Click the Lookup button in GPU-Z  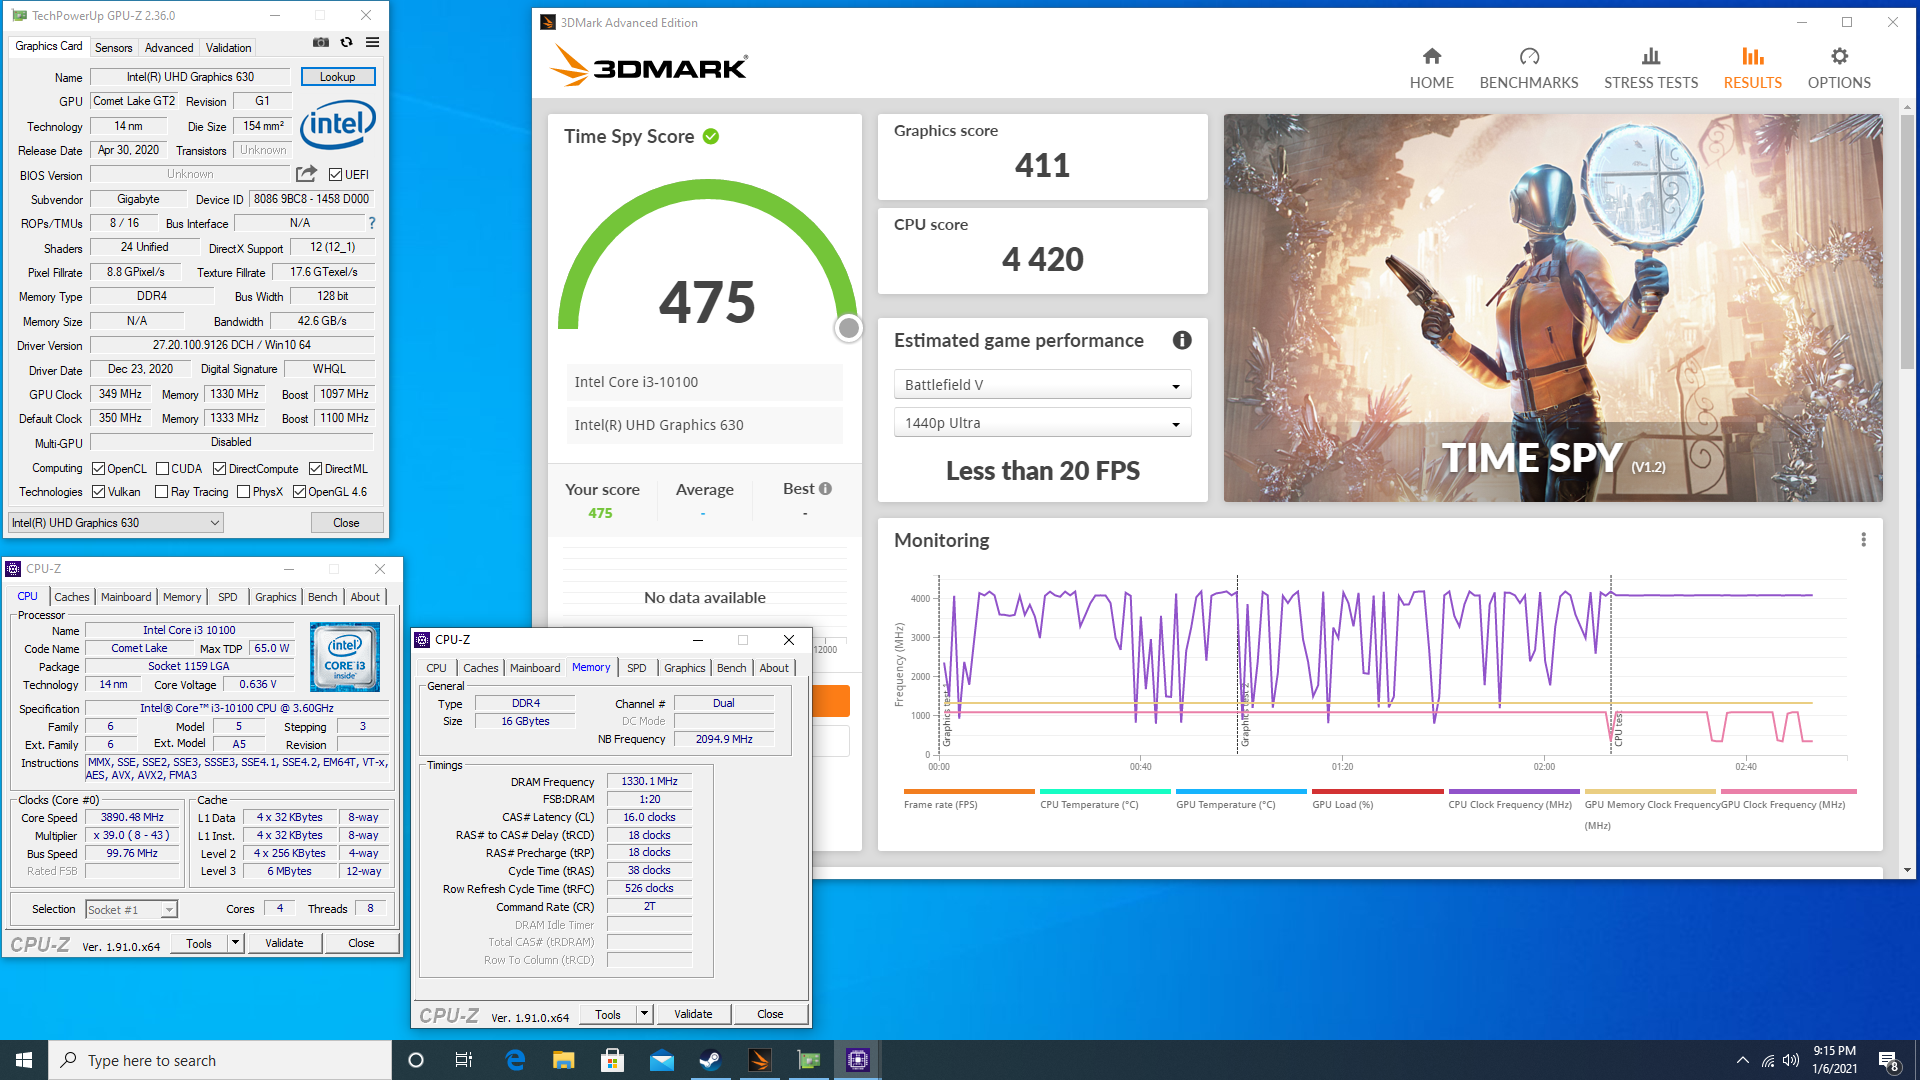[x=337, y=77]
